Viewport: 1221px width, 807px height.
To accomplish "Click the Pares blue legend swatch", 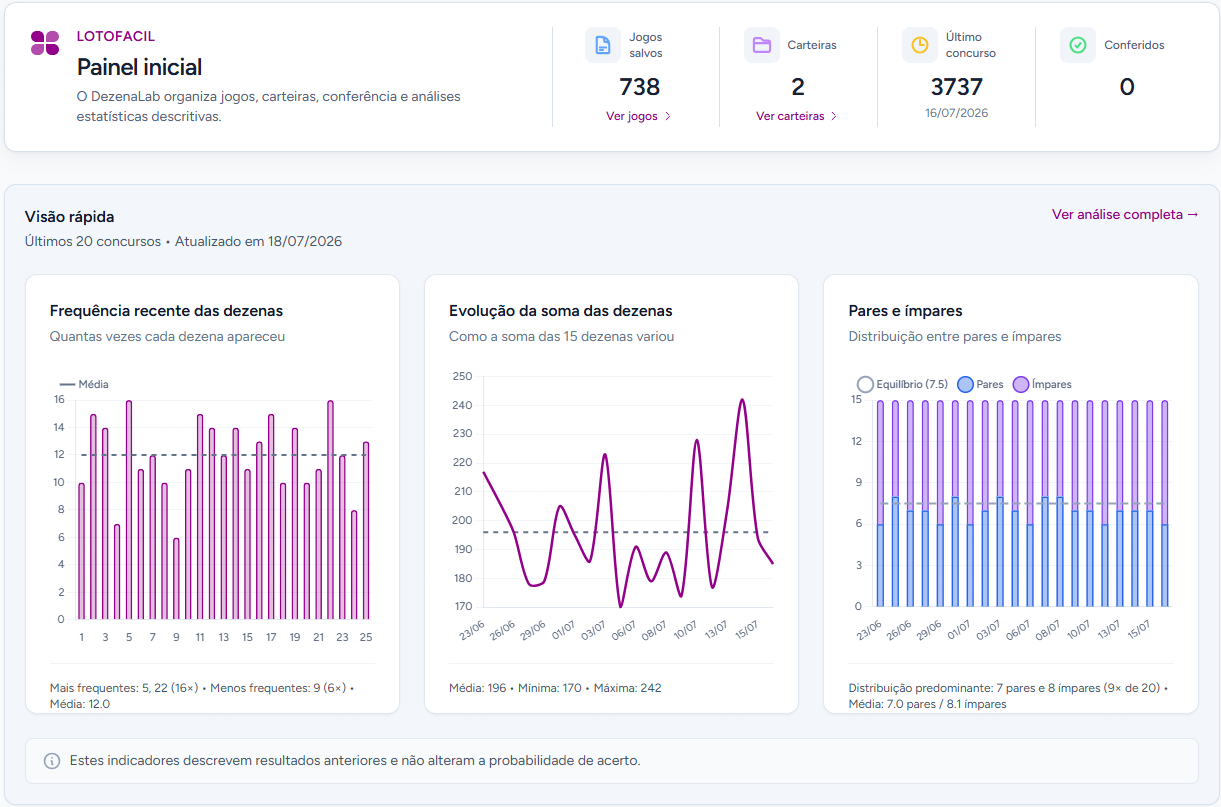I will (x=965, y=384).
